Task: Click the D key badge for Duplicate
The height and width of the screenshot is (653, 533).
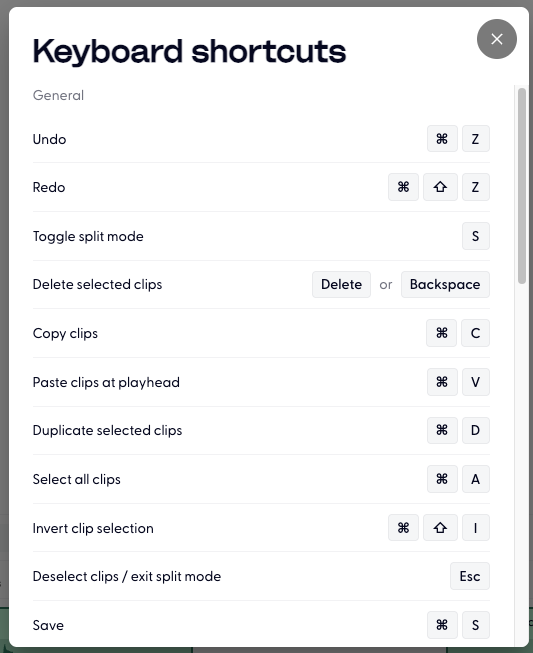Action: (x=476, y=430)
